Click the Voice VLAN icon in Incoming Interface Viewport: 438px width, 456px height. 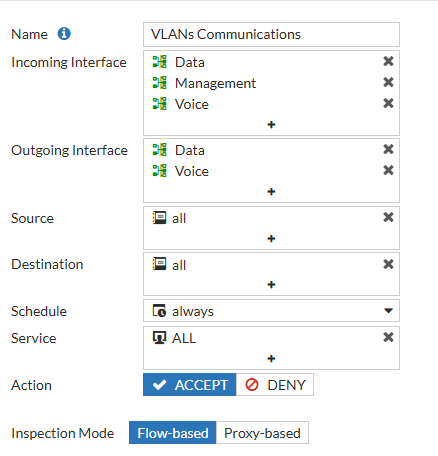tap(159, 104)
